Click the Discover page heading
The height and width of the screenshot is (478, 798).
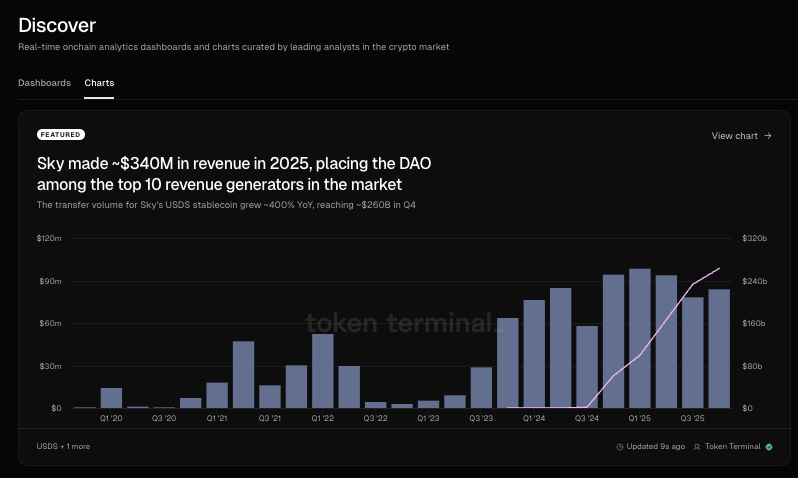57,25
